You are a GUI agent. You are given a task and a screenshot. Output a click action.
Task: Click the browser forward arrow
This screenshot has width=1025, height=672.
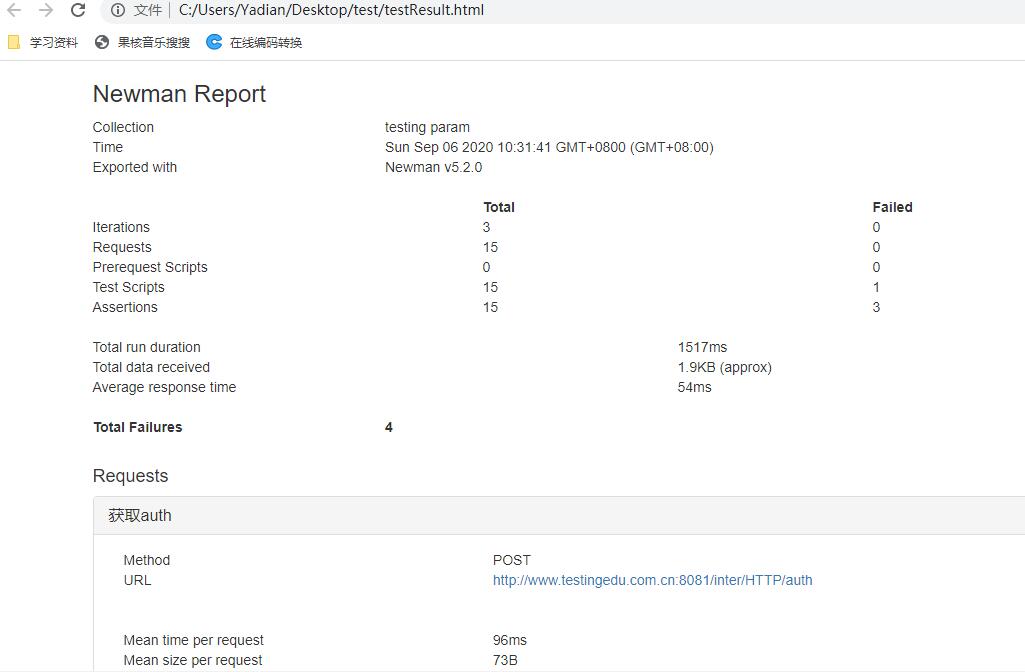pyautogui.click(x=46, y=10)
